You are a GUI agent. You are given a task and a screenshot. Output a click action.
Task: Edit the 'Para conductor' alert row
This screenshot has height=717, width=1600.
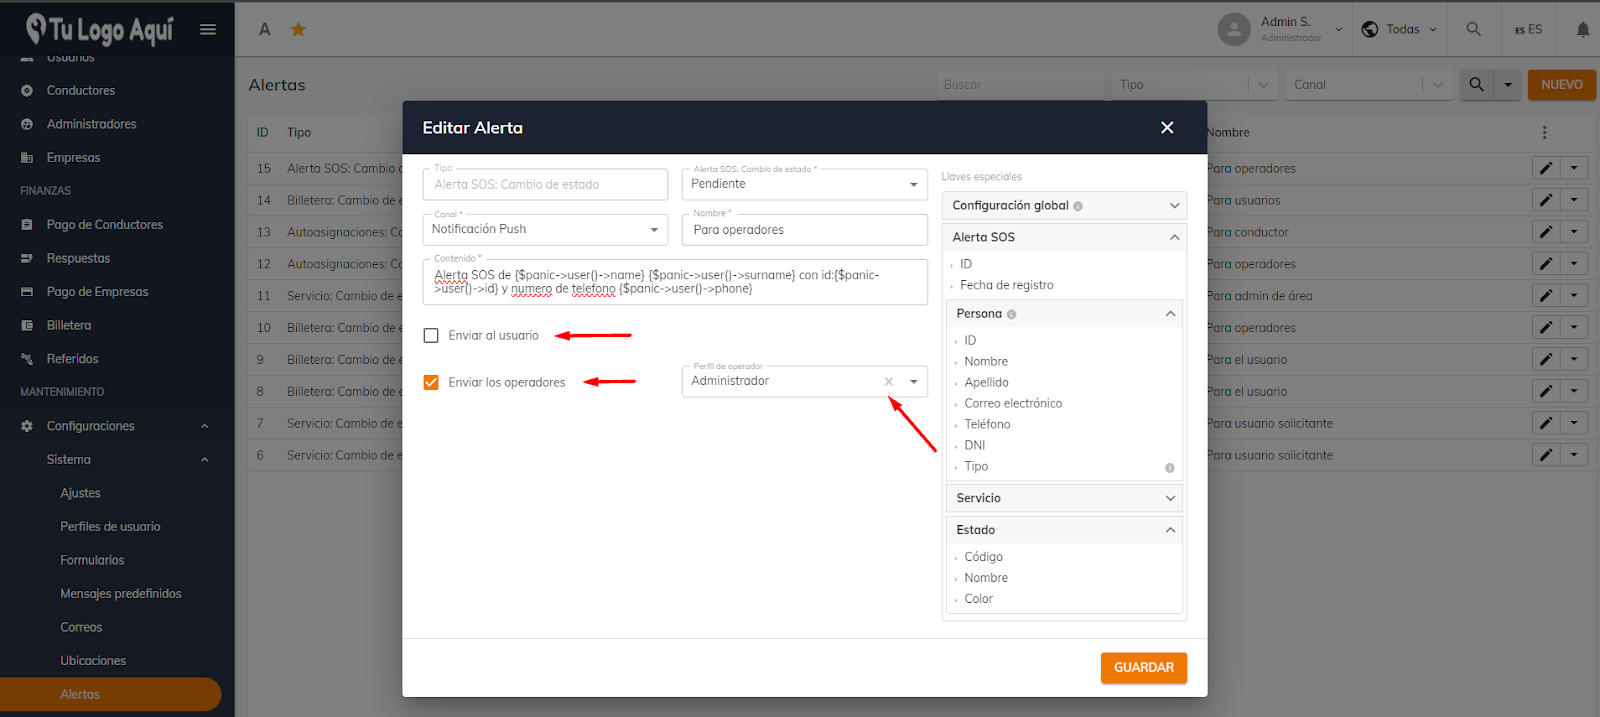pos(1546,232)
